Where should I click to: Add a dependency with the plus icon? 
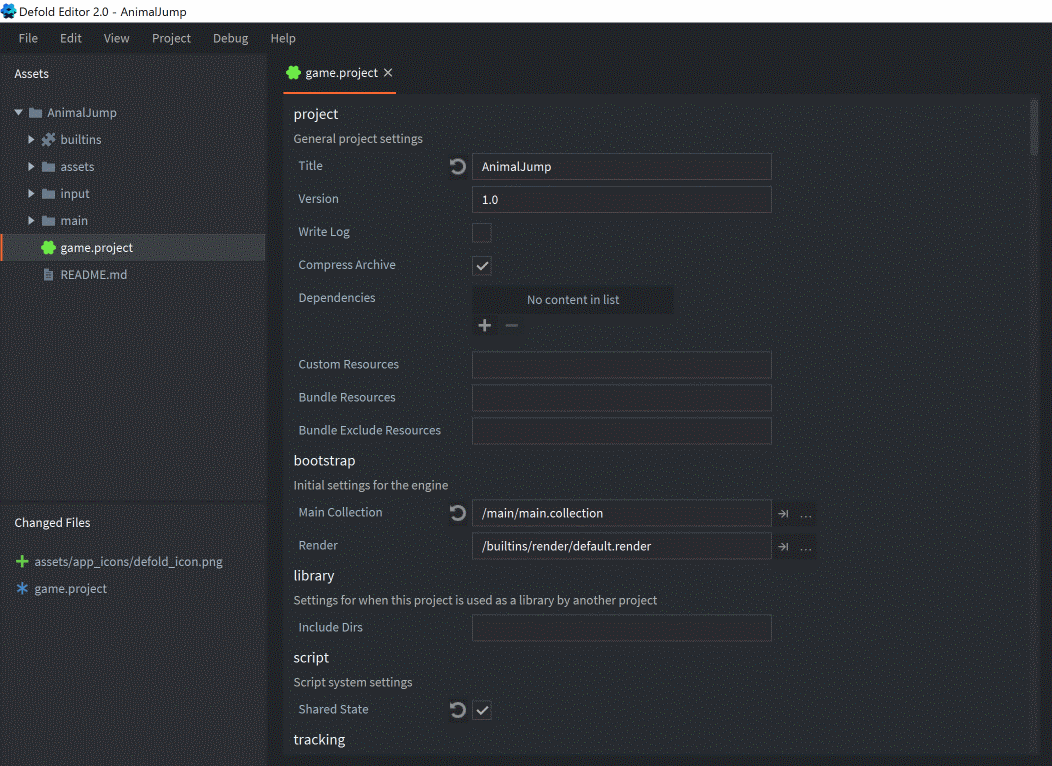[485, 326]
